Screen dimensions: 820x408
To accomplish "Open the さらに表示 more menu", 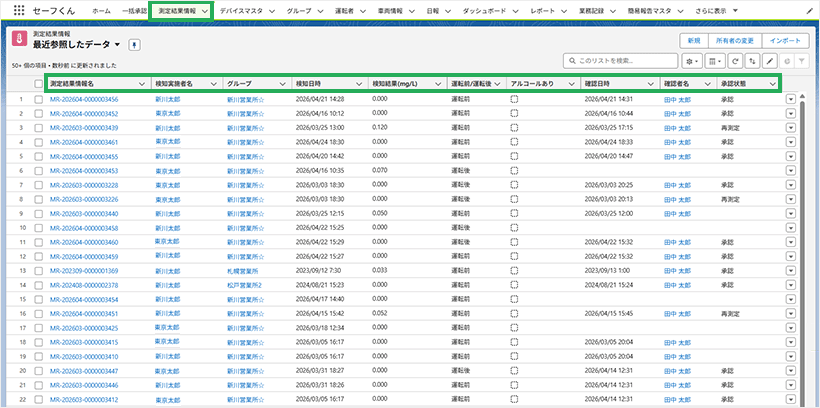I will 716,10.
